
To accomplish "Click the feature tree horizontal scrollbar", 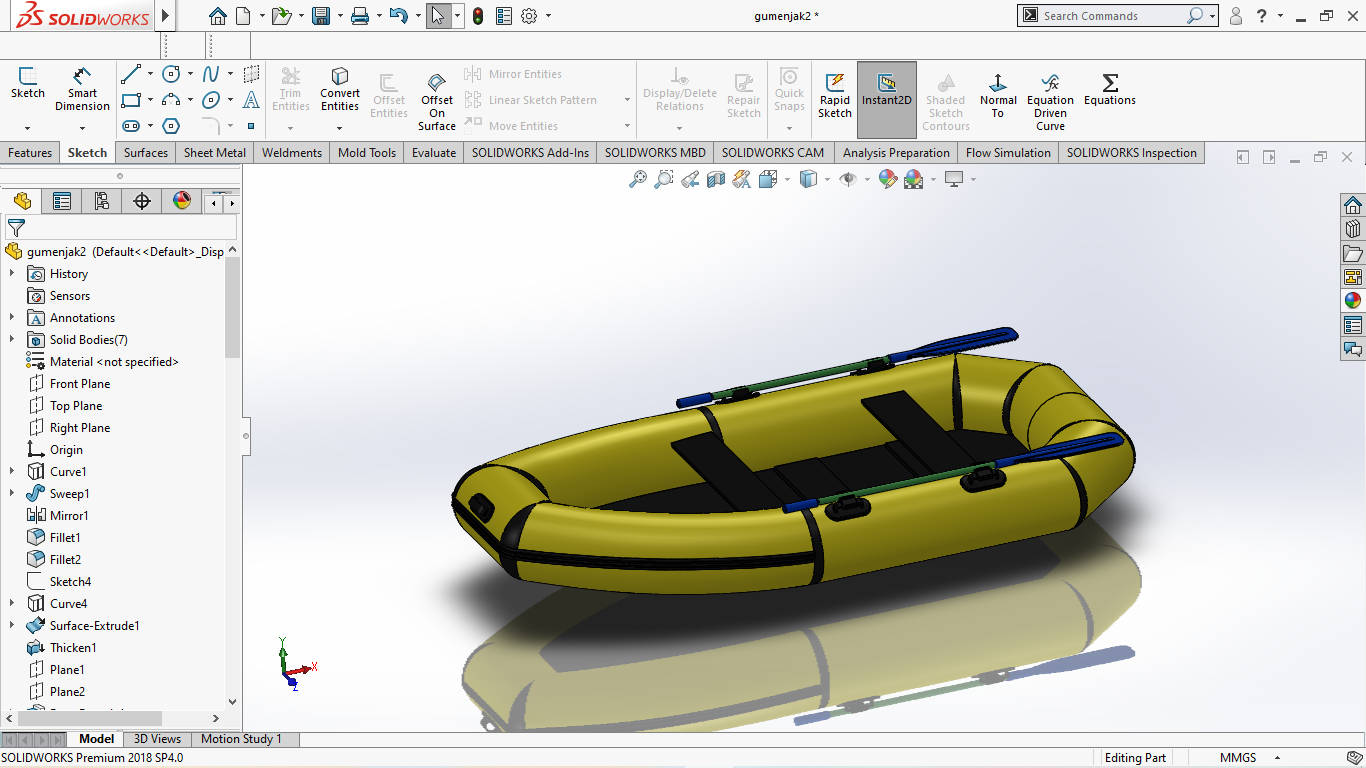I will (x=88, y=718).
